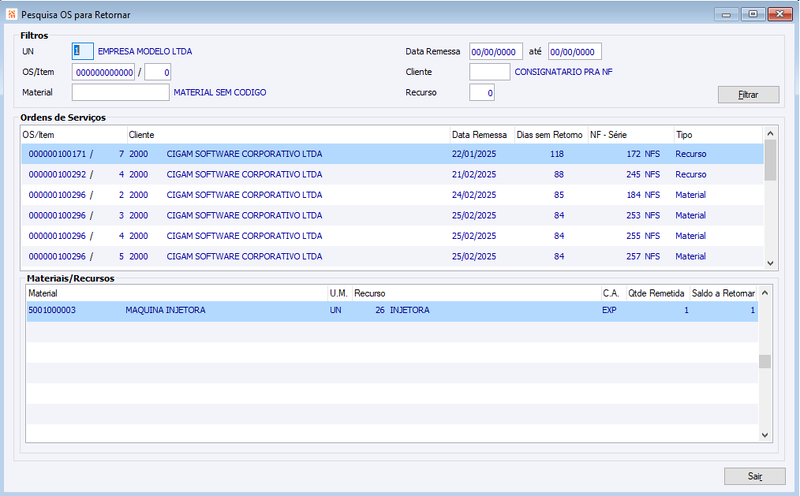Click NF 172 NFS cell
800x496 pixels.
643,154
